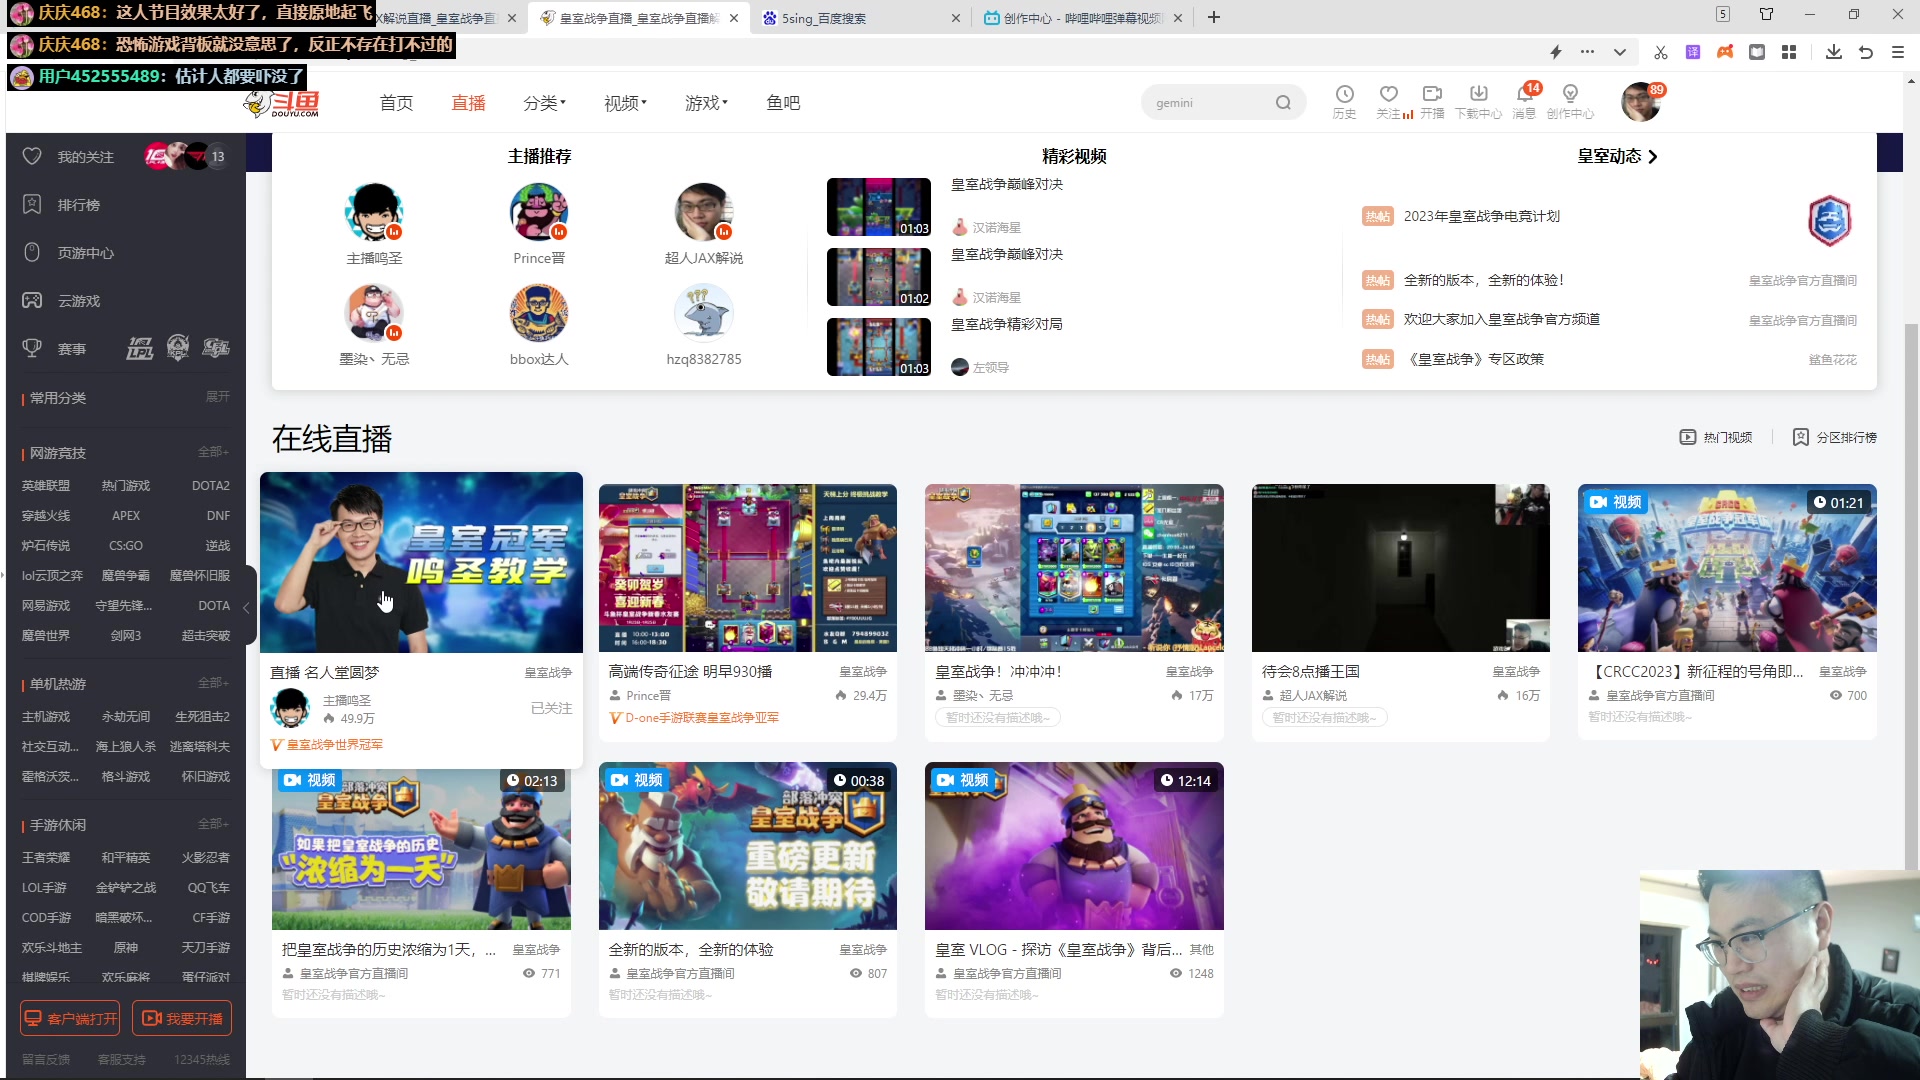Open 云游戏 in the sidebar
This screenshot has height=1080, width=1920.
point(78,301)
